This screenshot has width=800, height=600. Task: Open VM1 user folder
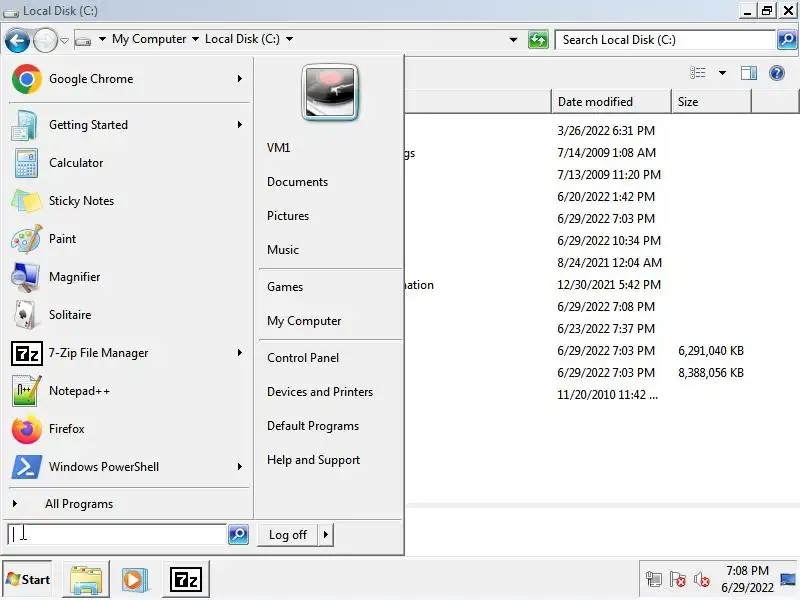tap(278, 148)
